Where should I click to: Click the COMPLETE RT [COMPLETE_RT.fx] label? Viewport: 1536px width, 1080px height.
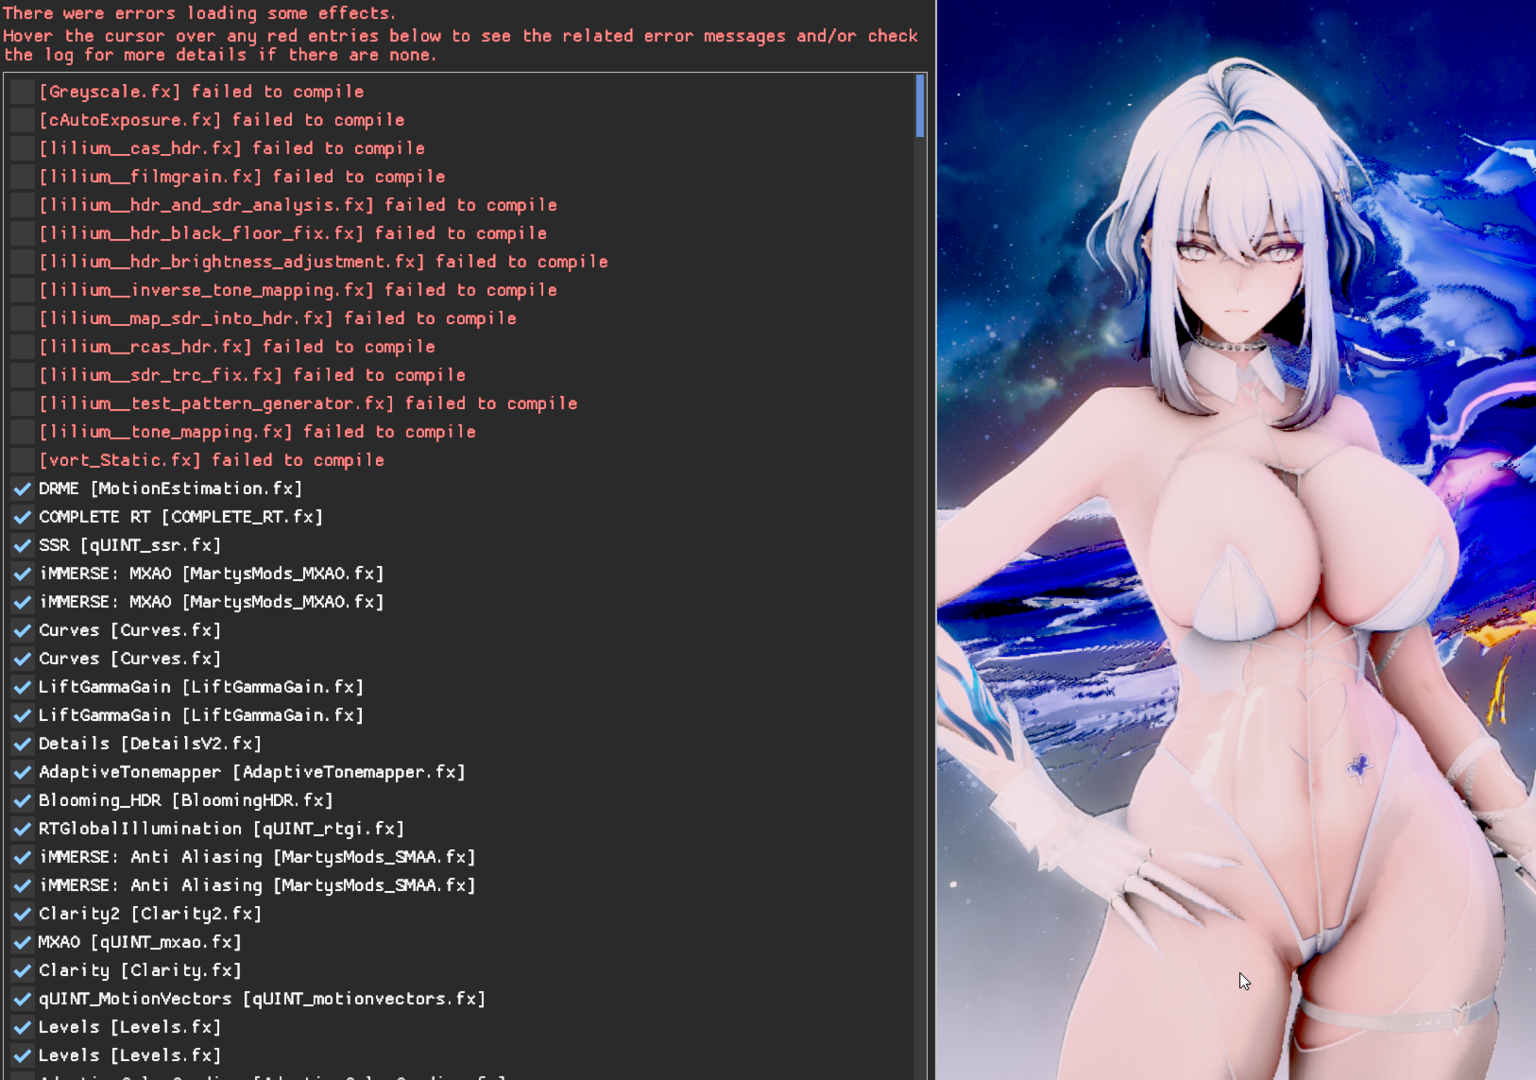[x=181, y=517]
